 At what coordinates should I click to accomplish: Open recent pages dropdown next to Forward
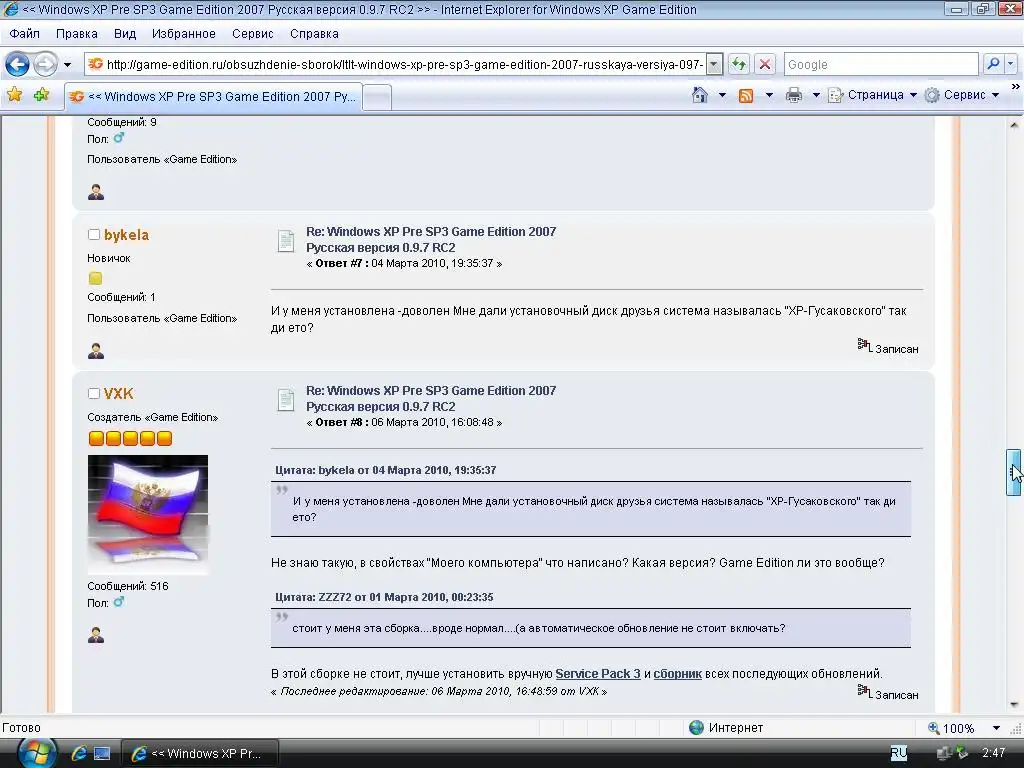click(67, 65)
